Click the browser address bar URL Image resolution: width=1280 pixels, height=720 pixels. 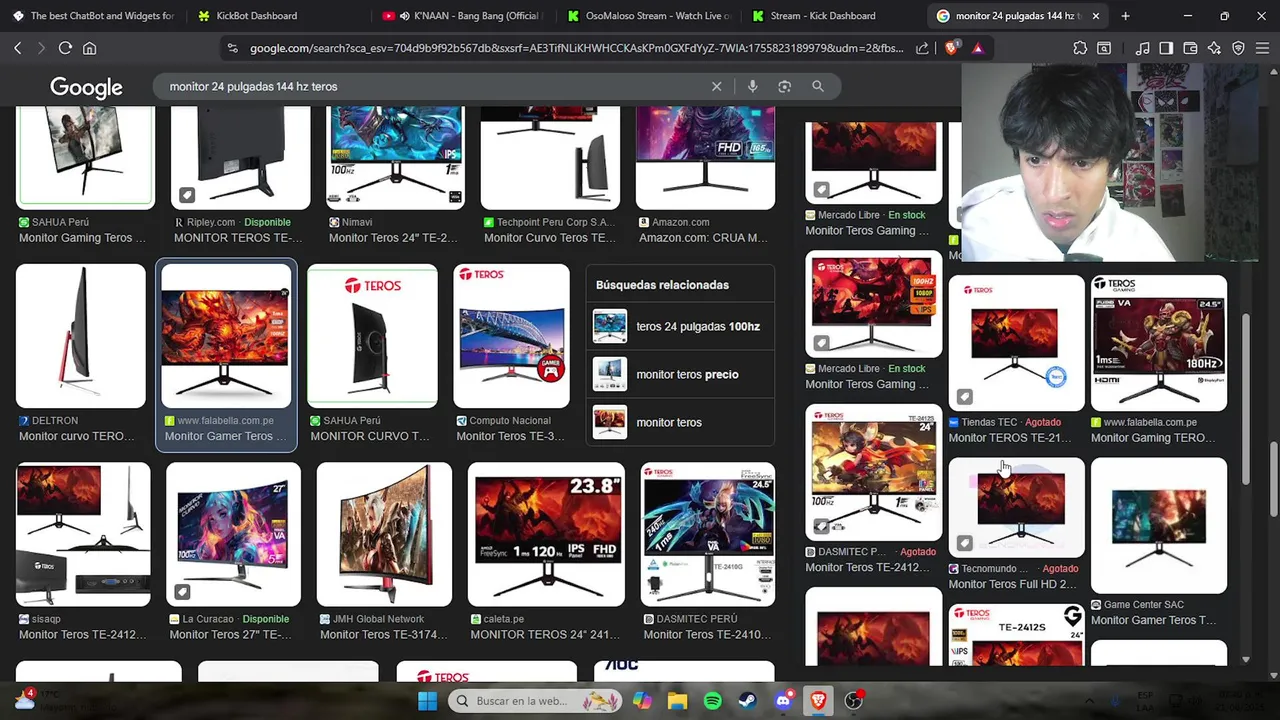click(x=576, y=48)
